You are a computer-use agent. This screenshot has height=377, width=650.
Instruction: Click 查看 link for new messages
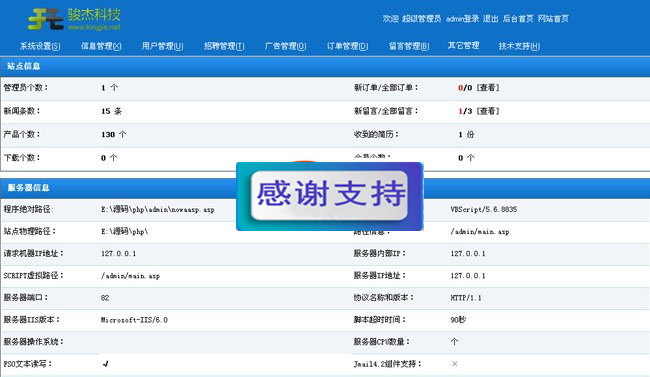coord(488,111)
